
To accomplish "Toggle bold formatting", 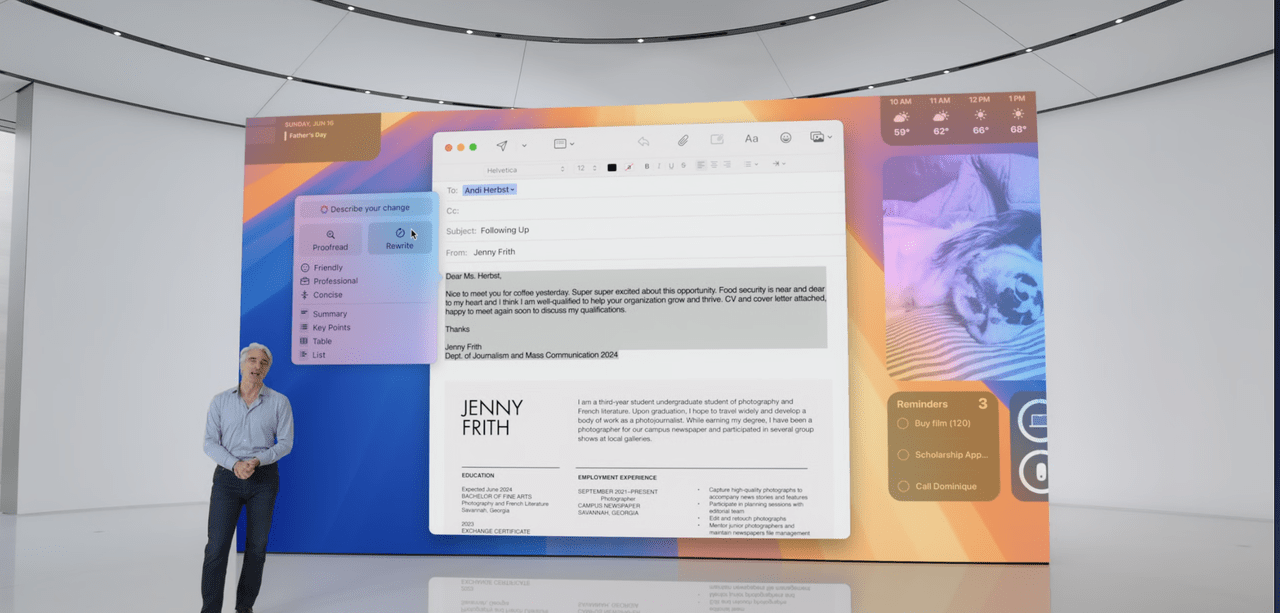I will click(647, 166).
